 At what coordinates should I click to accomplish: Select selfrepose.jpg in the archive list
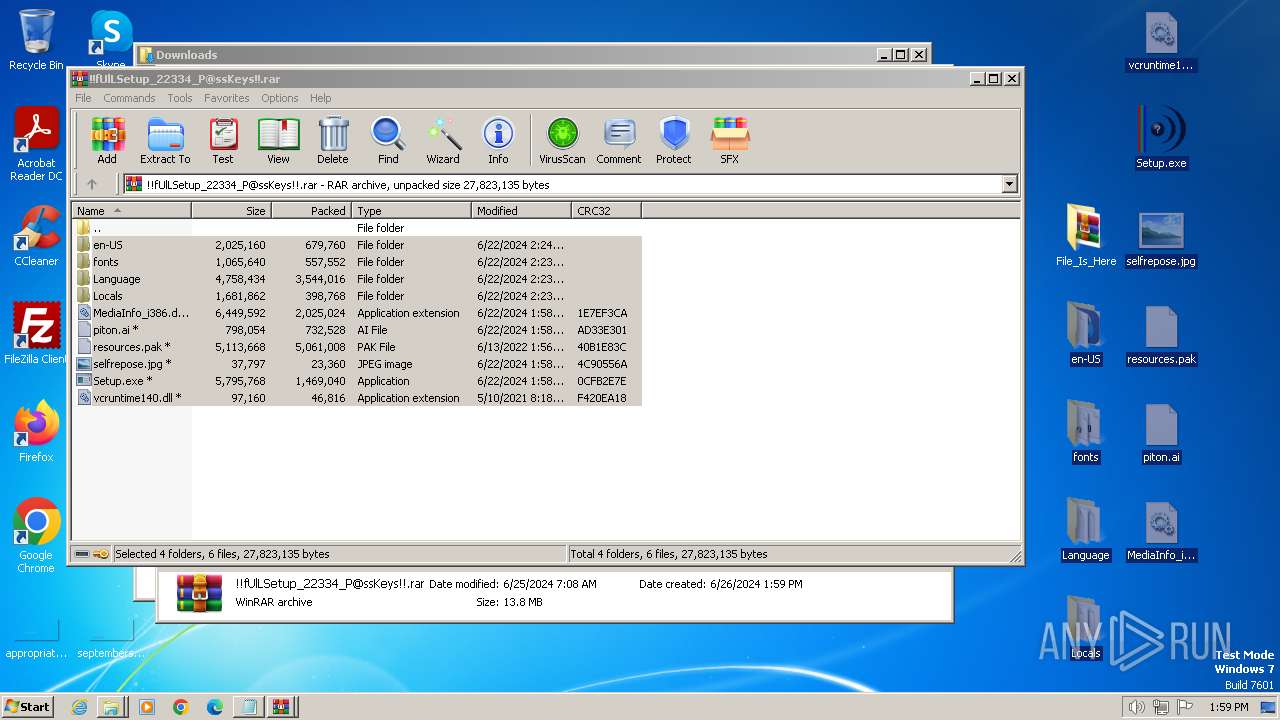click(357, 364)
